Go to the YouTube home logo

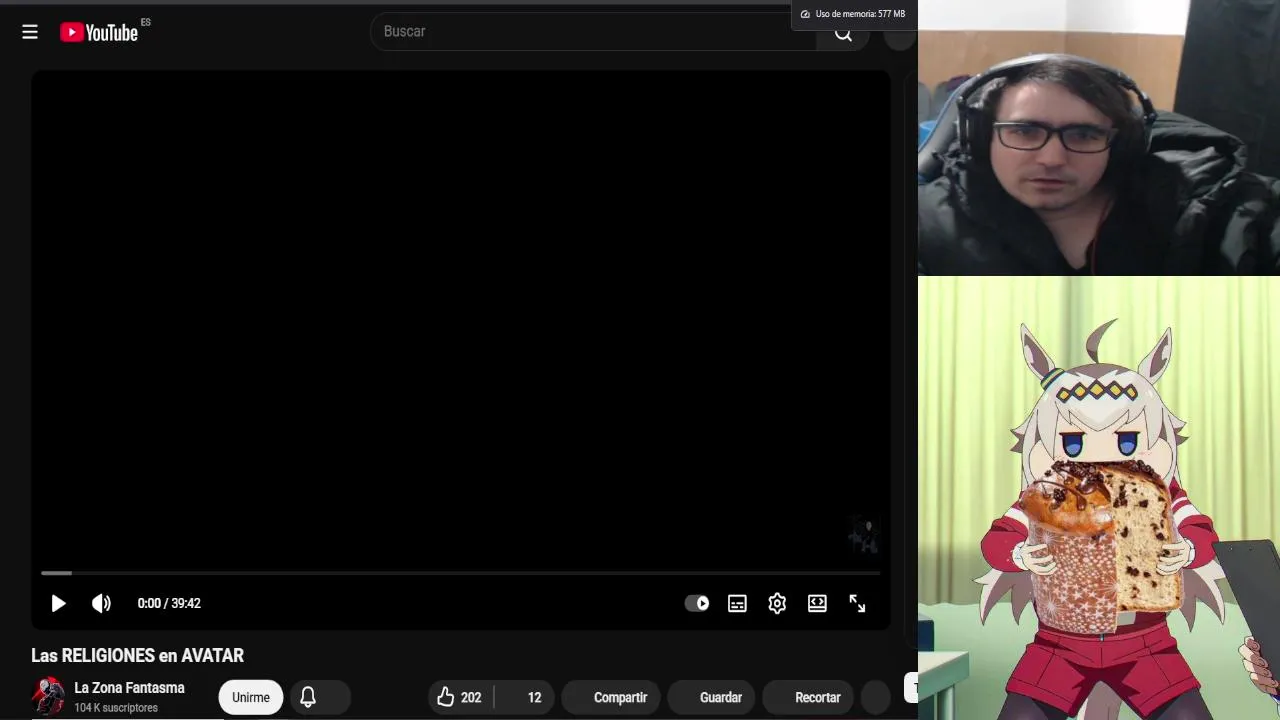tap(99, 32)
